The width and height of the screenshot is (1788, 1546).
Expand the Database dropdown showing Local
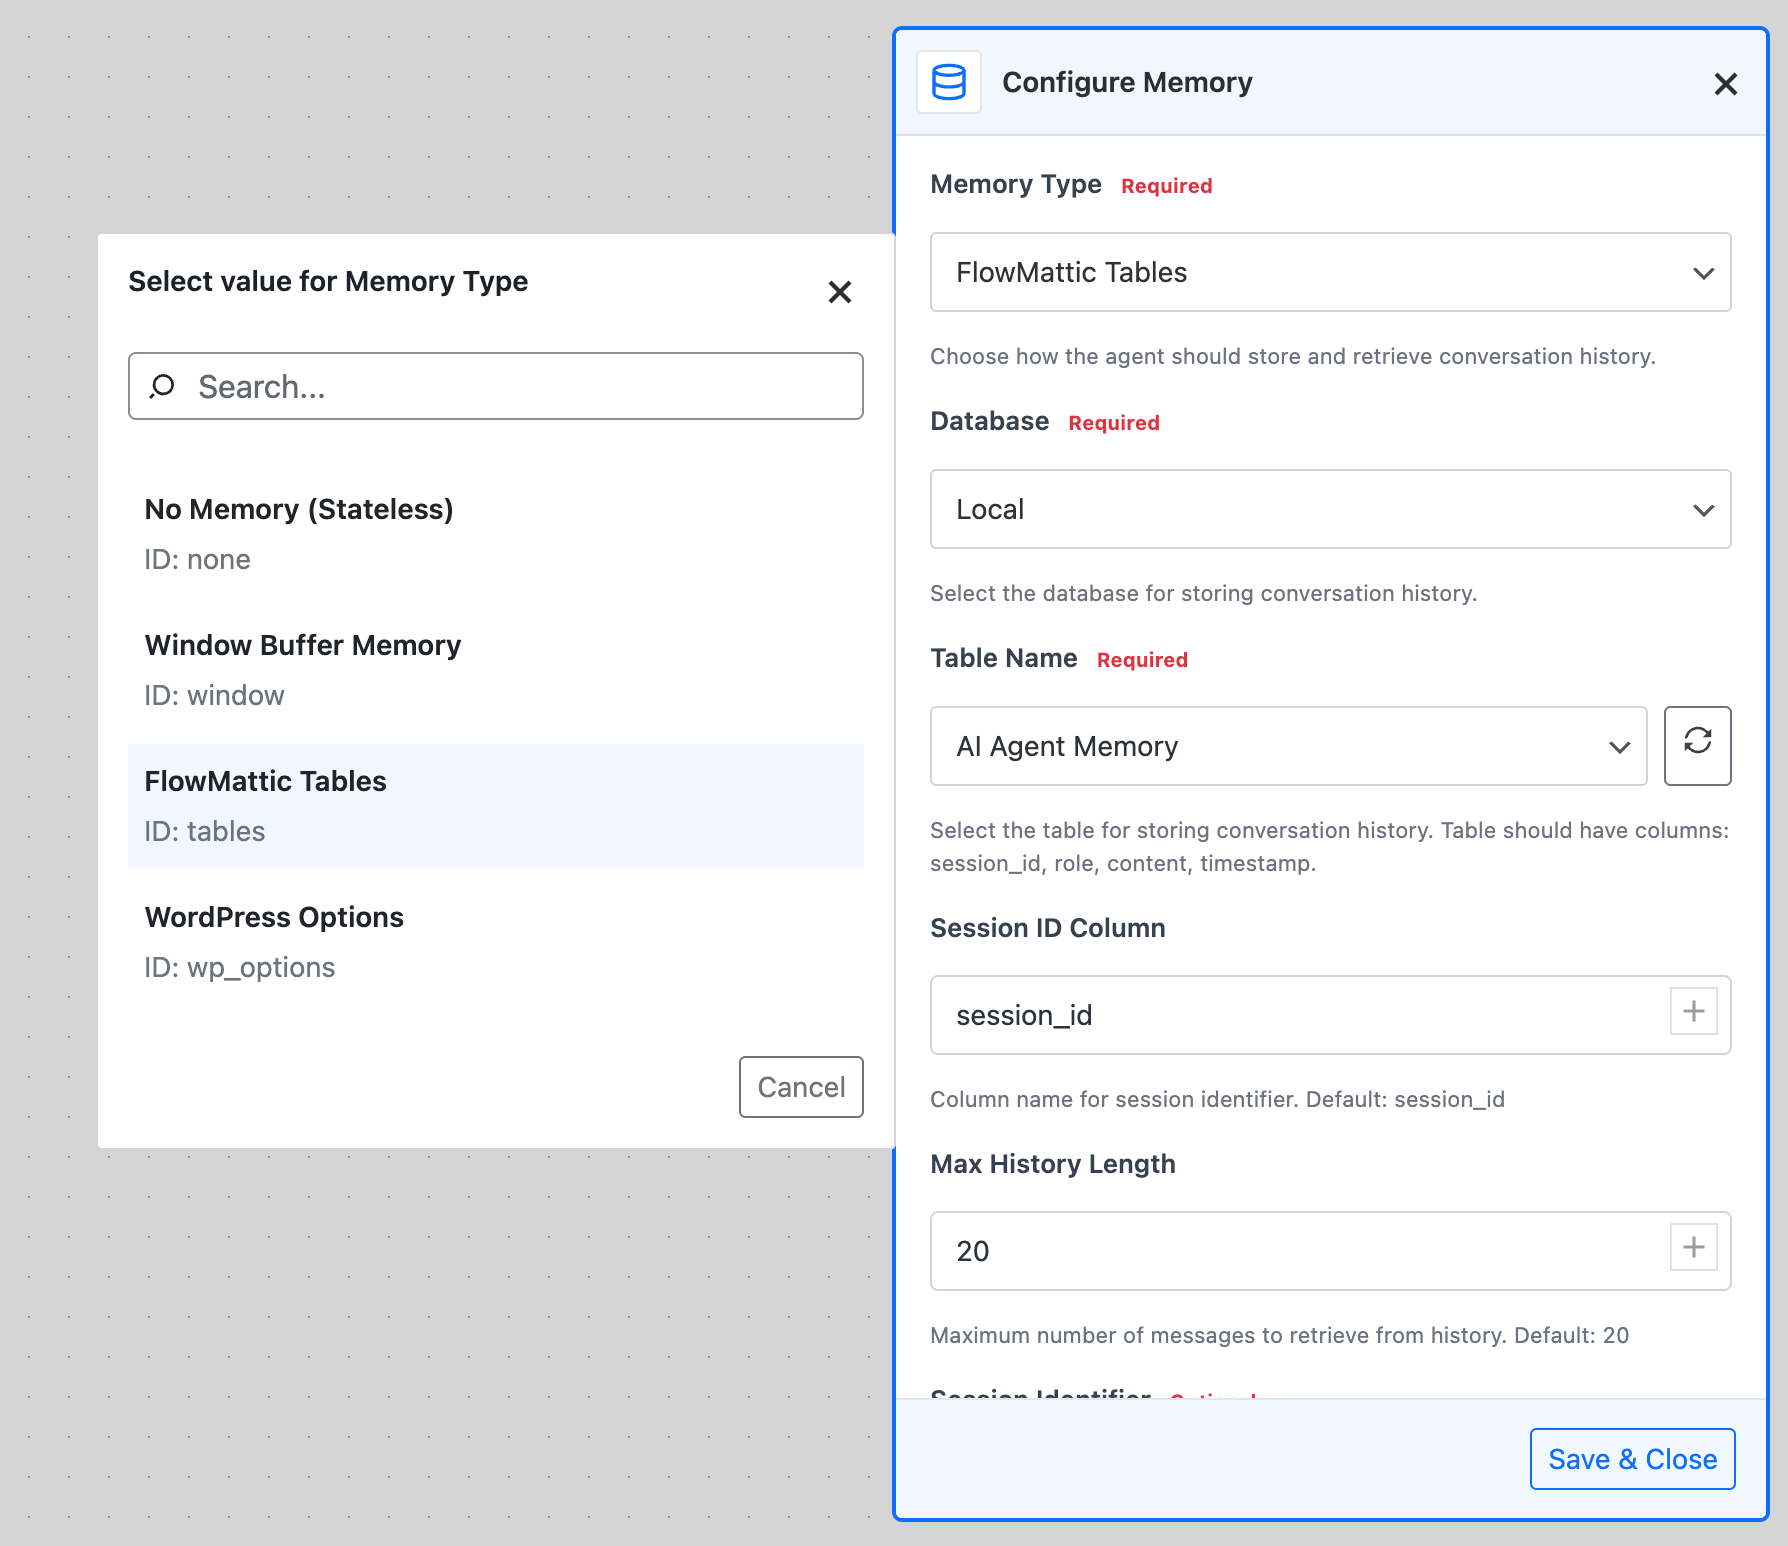coord(1329,509)
